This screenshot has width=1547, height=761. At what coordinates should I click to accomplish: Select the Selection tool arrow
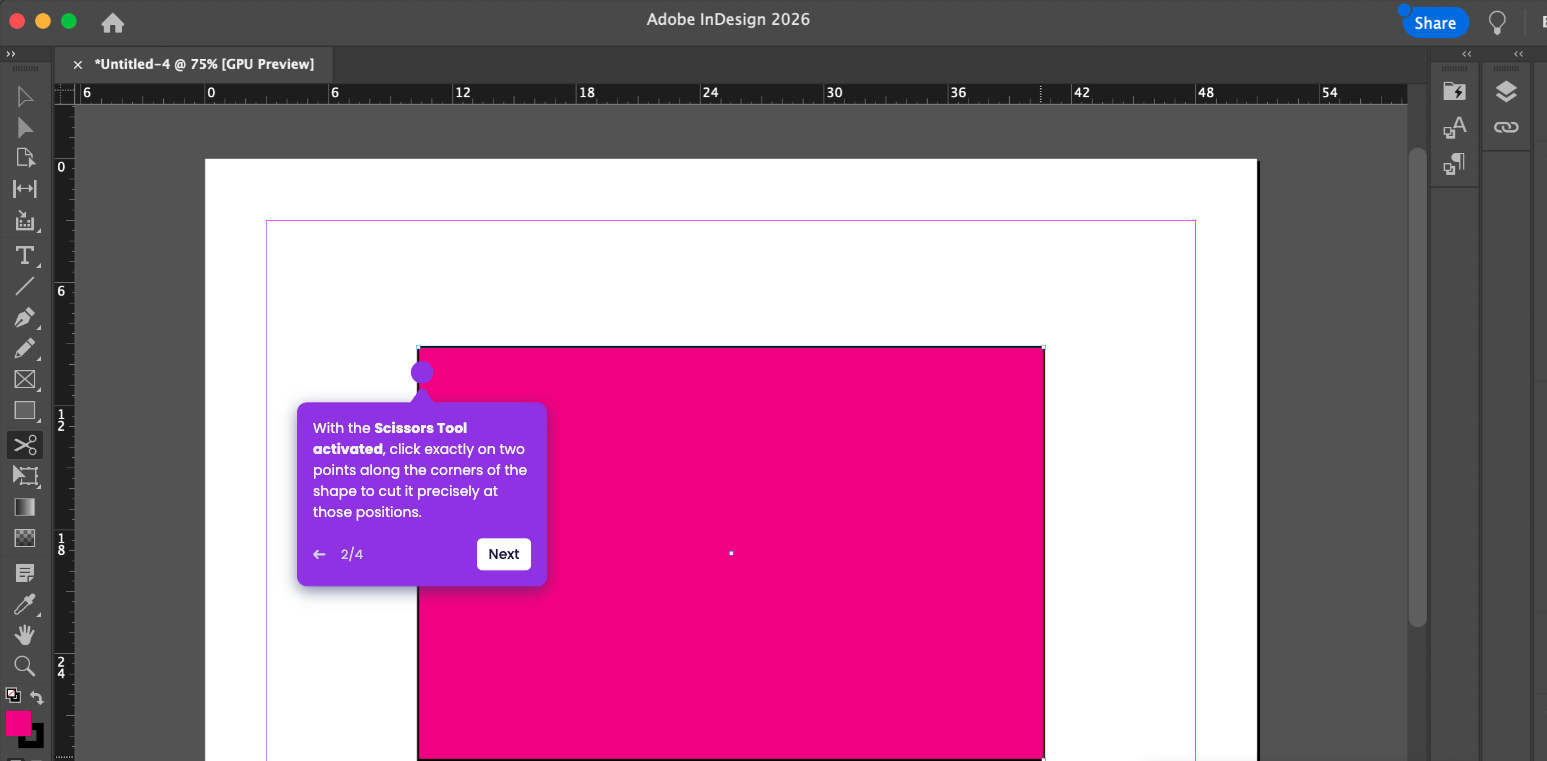tap(25, 97)
